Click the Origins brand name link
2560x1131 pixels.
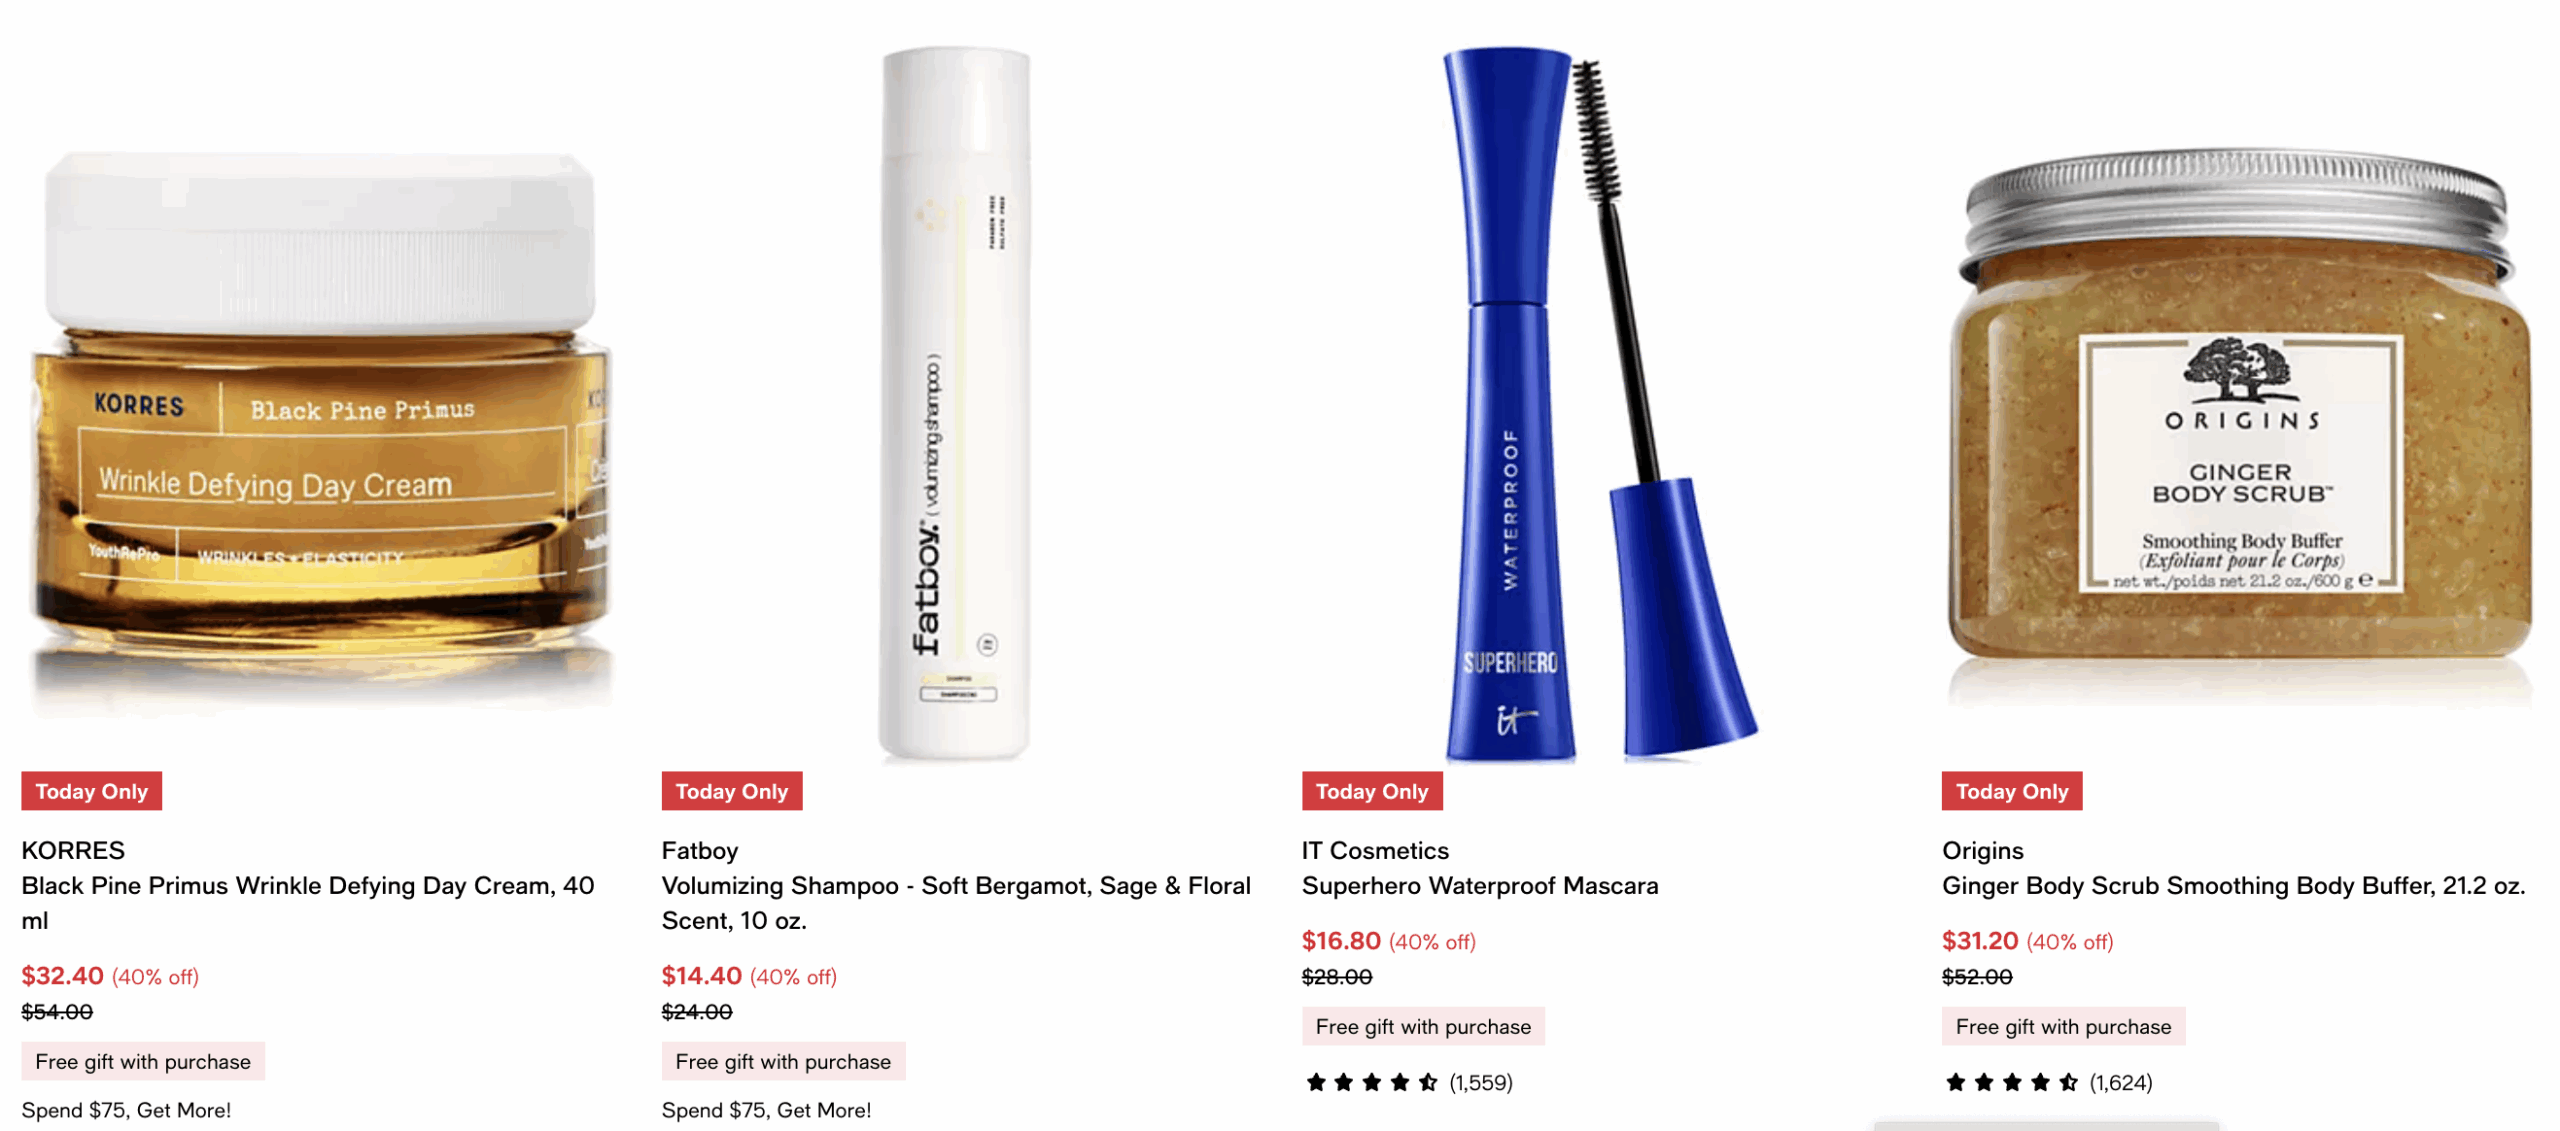click(x=1982, y=850)
